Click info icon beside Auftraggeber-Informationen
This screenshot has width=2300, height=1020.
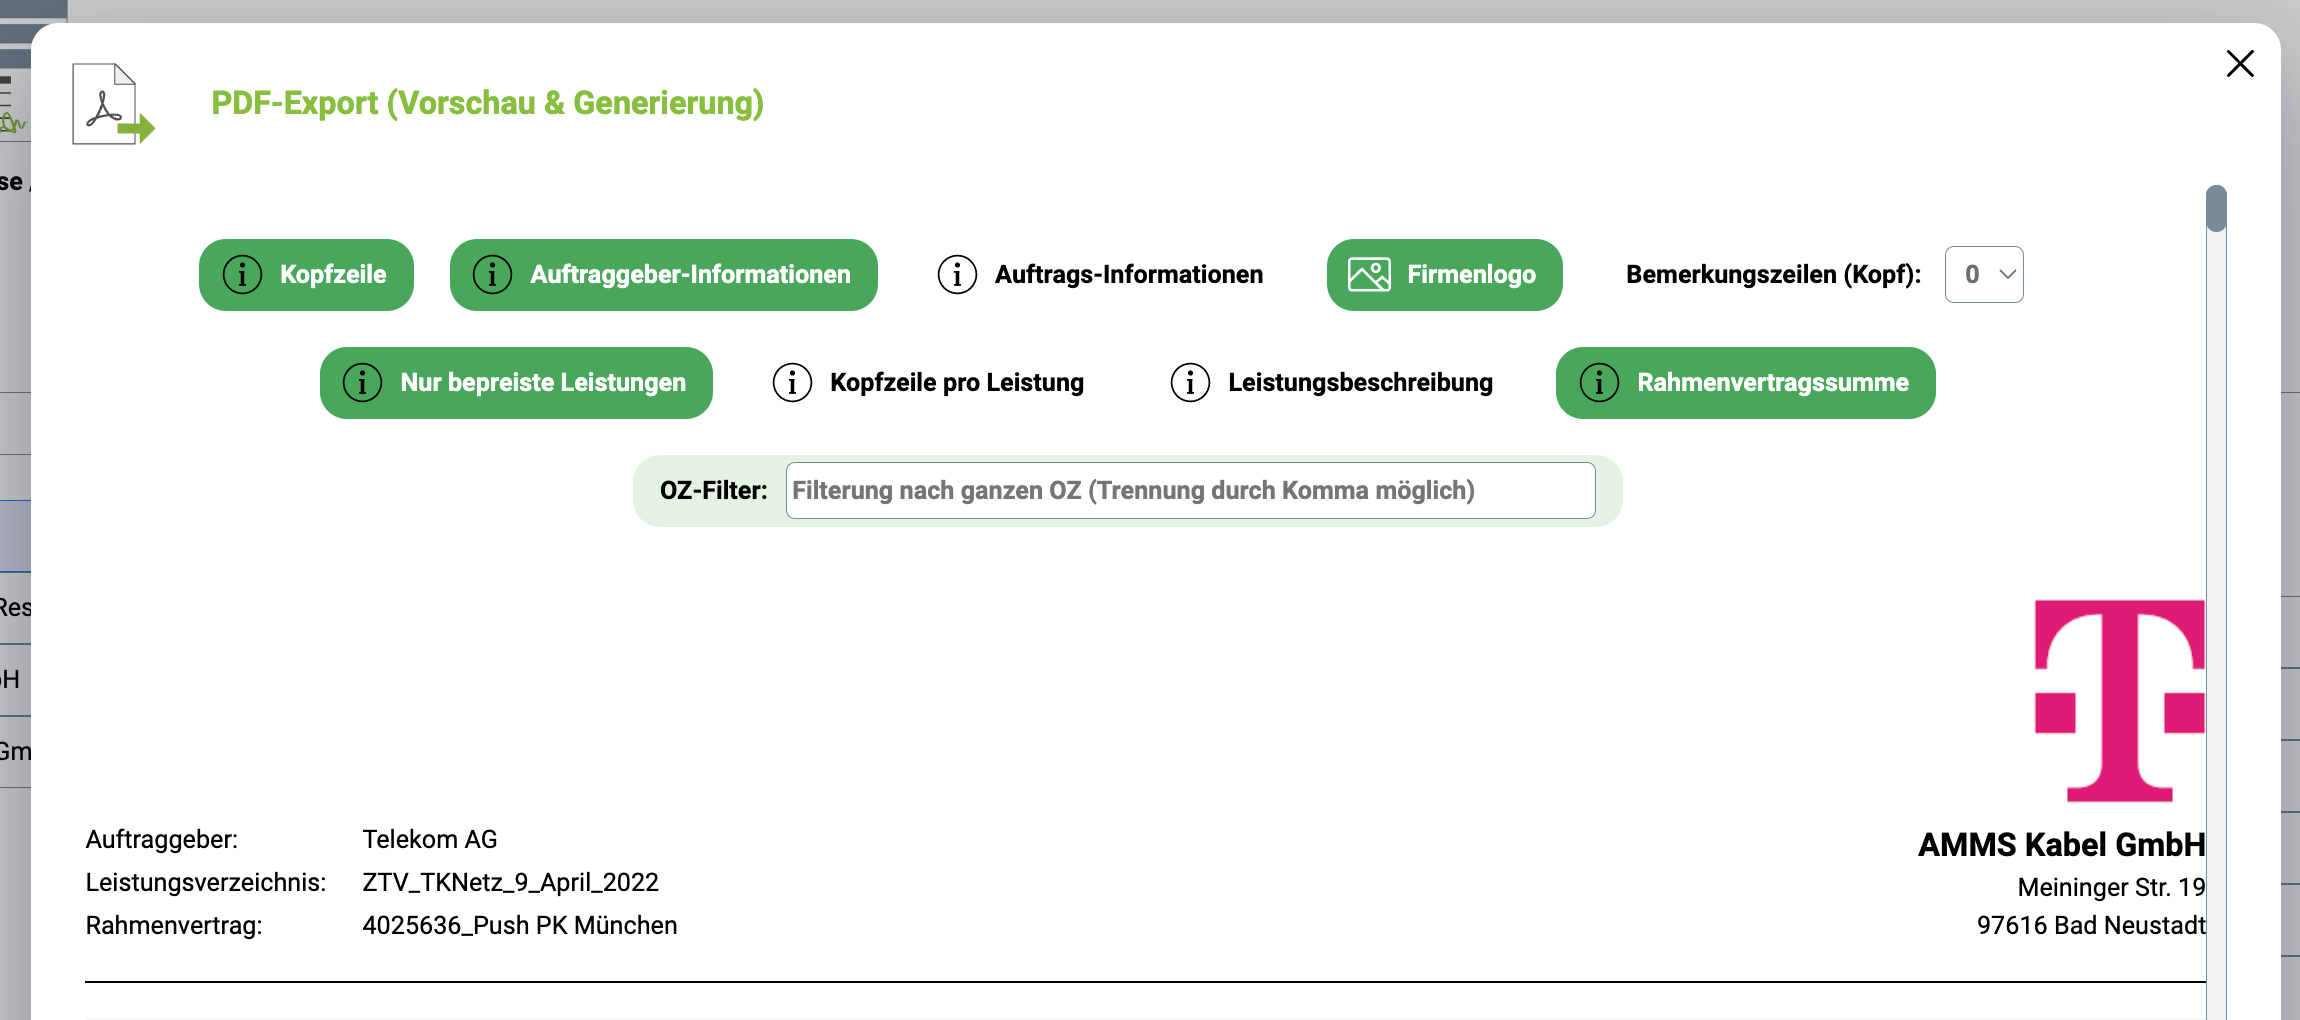click(492, 274)
